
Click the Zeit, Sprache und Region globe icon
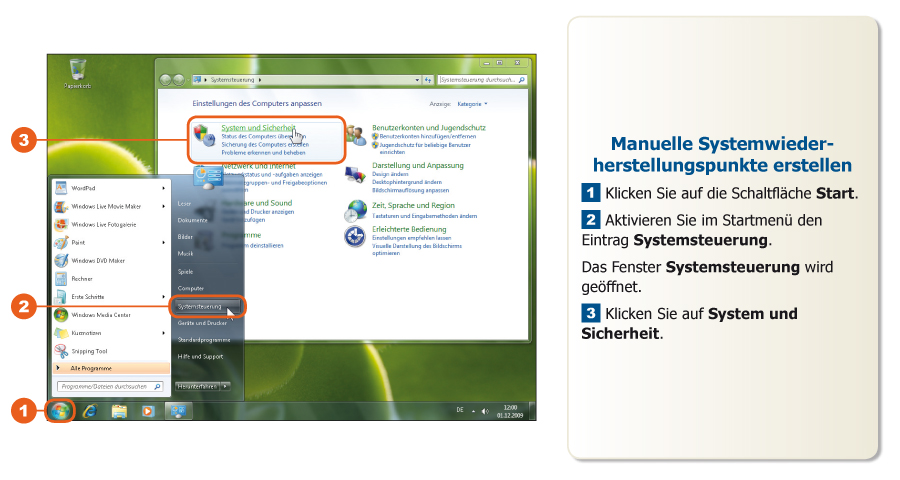tap(355, 211)
